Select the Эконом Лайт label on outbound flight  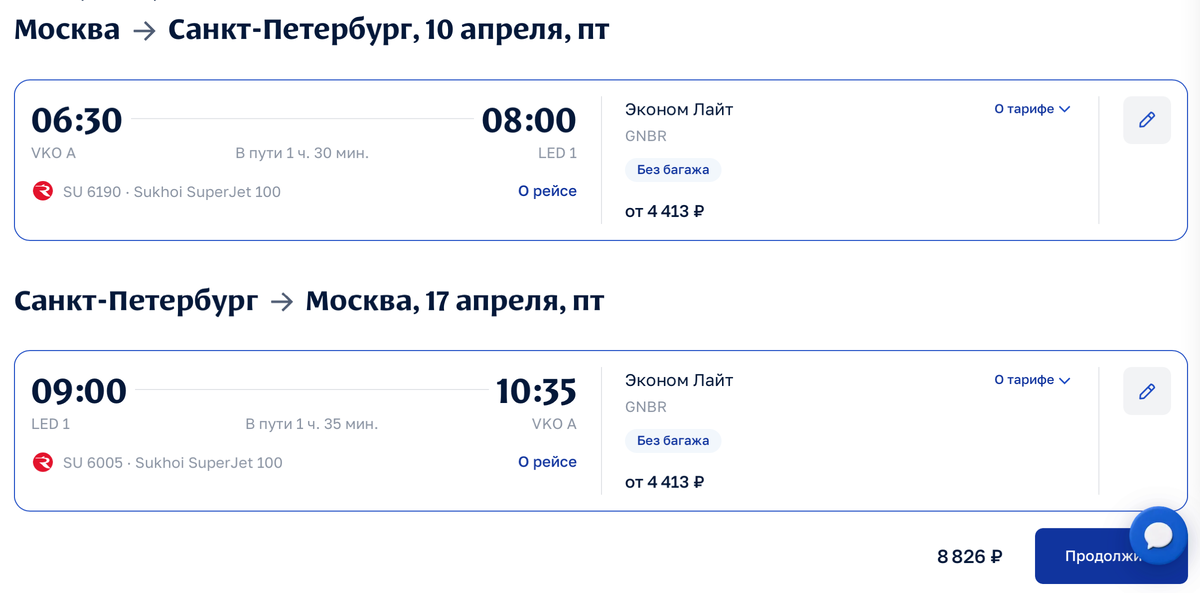pos(679,109)
